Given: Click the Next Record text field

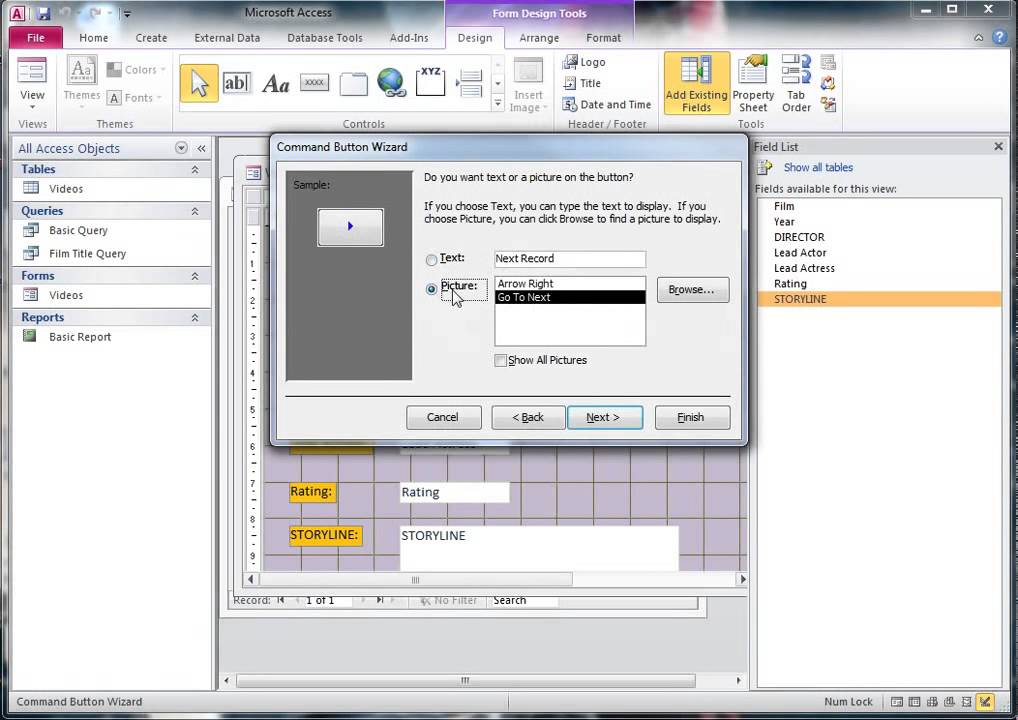Looking at the screenshot, I should [x=569, y=258].
